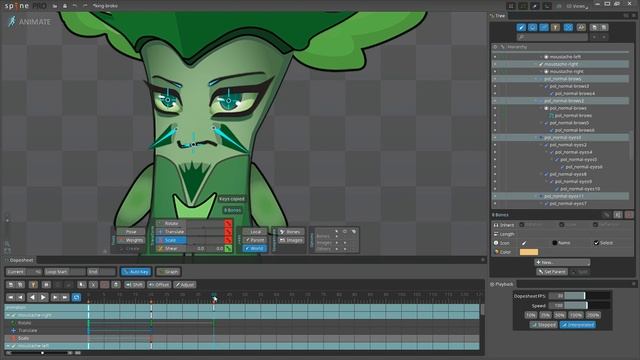Screen dimensions: 640x360
Task: Select moustache-left in the tree
Action: coord(565,57)
